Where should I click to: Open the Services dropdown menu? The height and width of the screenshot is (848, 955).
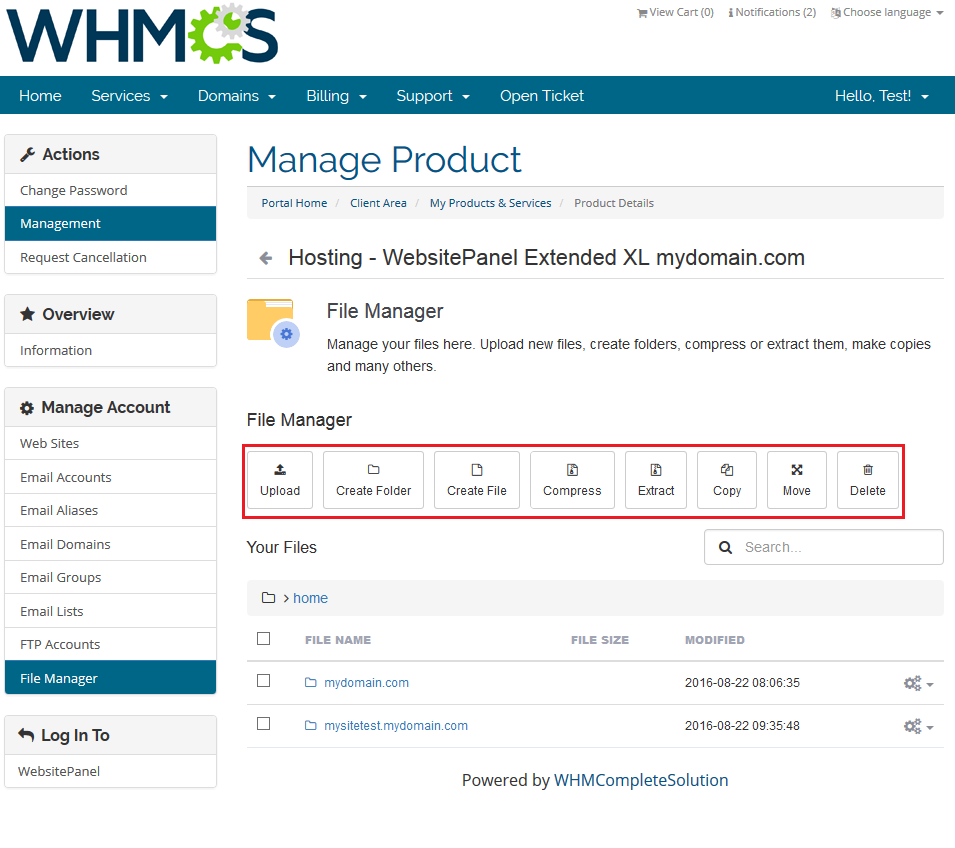[129, 96]
